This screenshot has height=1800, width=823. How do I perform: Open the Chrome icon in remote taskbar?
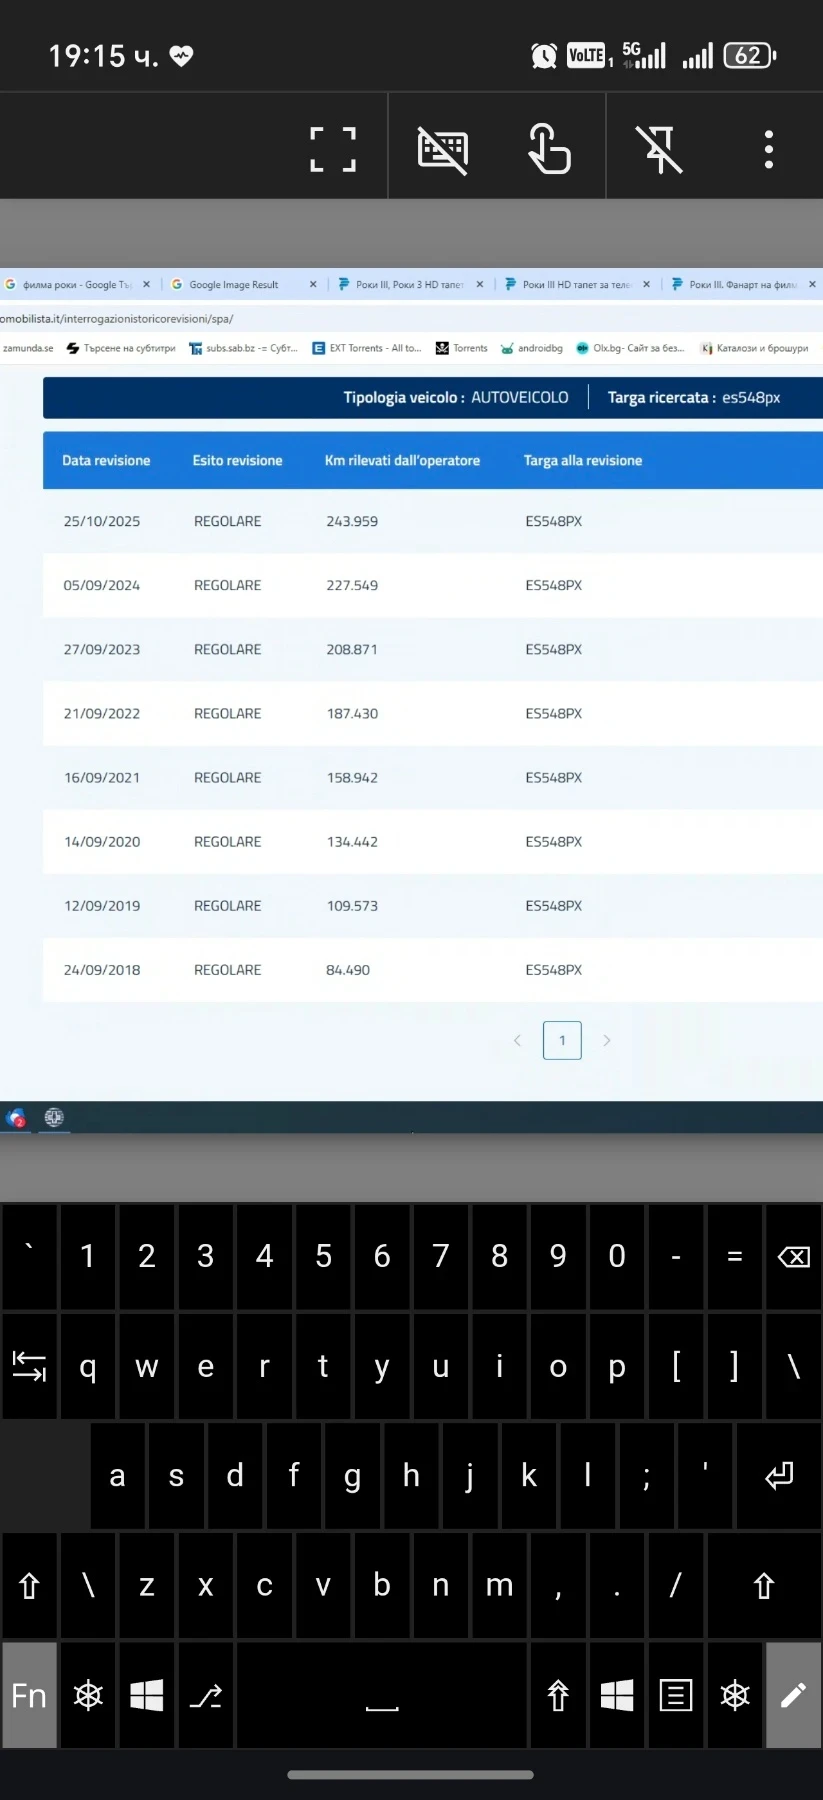[x=16, y=1118]
